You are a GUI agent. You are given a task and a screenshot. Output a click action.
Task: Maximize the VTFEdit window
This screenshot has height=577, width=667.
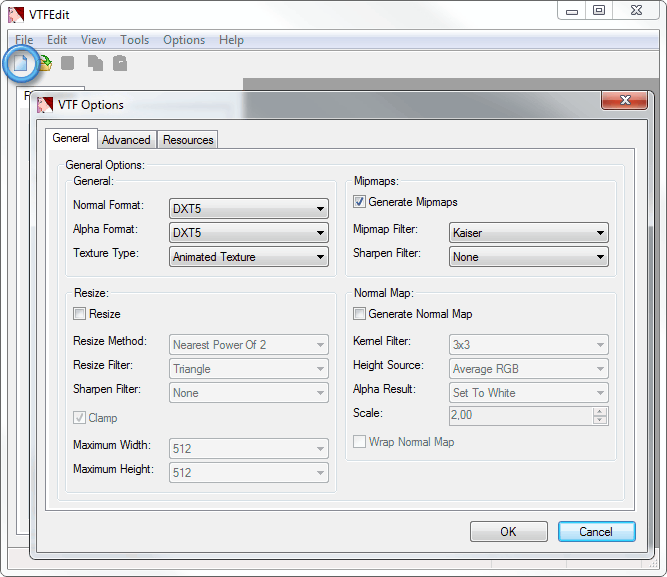coord(599,11)
